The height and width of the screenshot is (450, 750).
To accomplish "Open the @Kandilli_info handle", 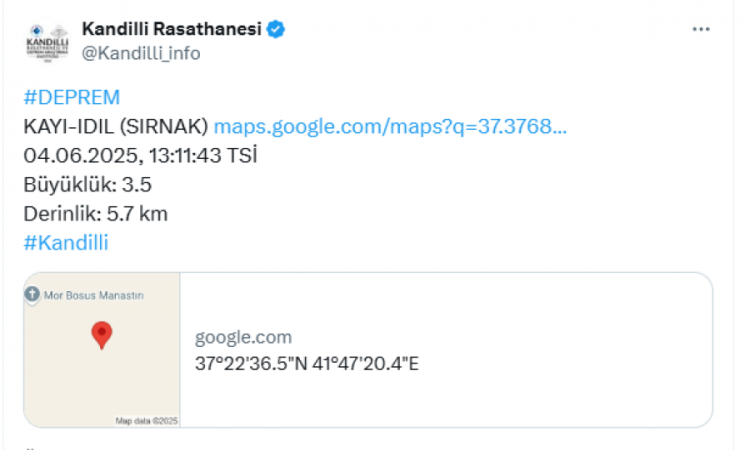I will click(x=141, y=53).
